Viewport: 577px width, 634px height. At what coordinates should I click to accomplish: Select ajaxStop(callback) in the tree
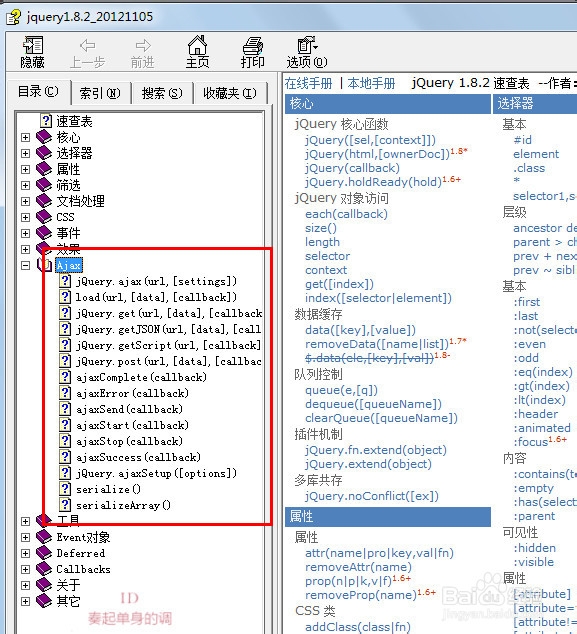click(129, 441)
